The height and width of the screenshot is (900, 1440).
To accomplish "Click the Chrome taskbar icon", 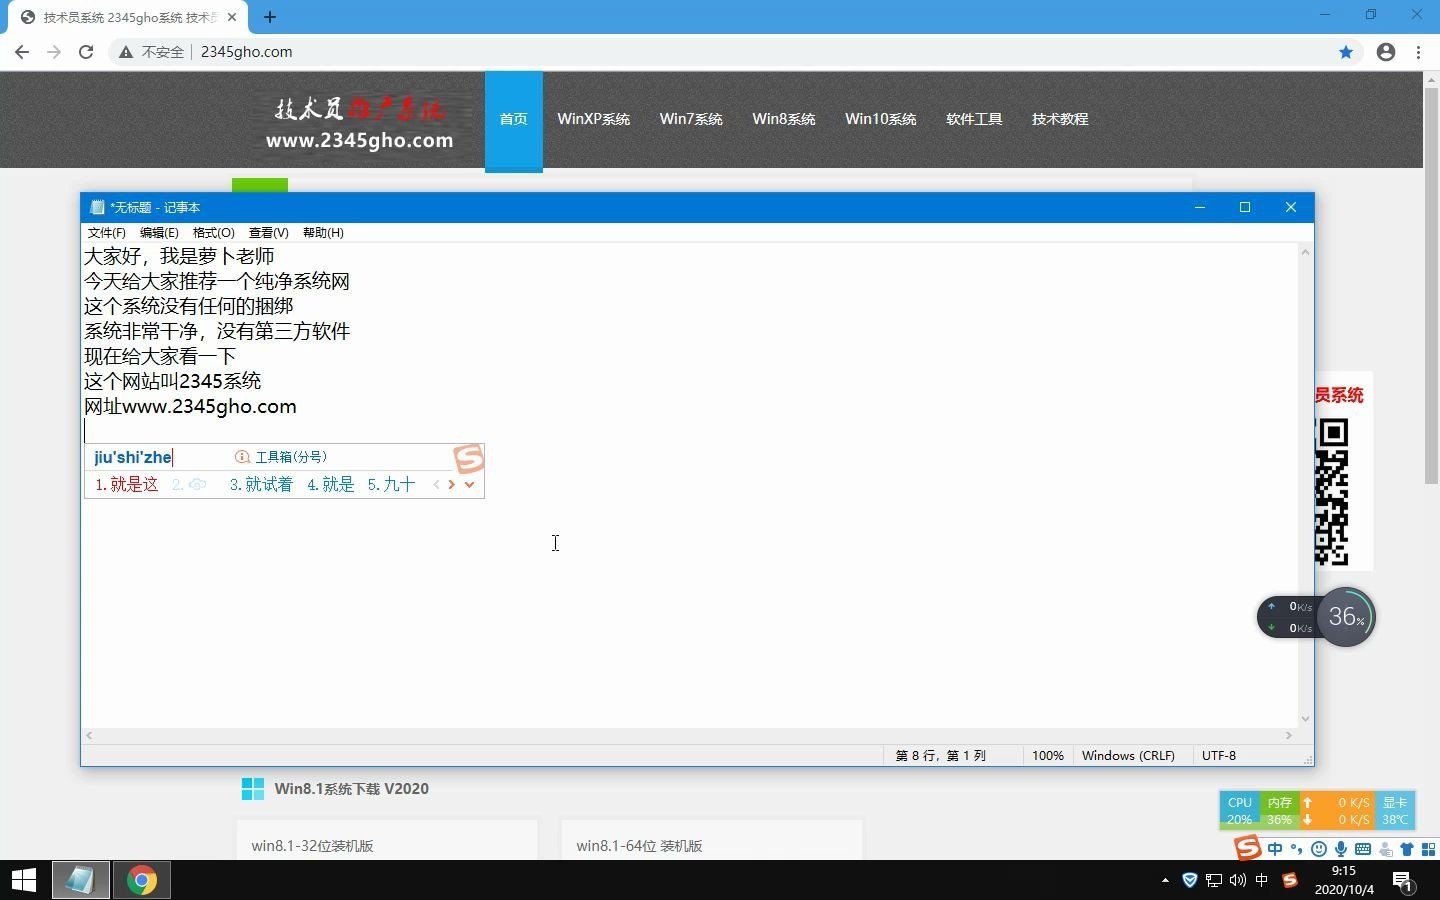I will pyautogui.click(x=142, y=880).
